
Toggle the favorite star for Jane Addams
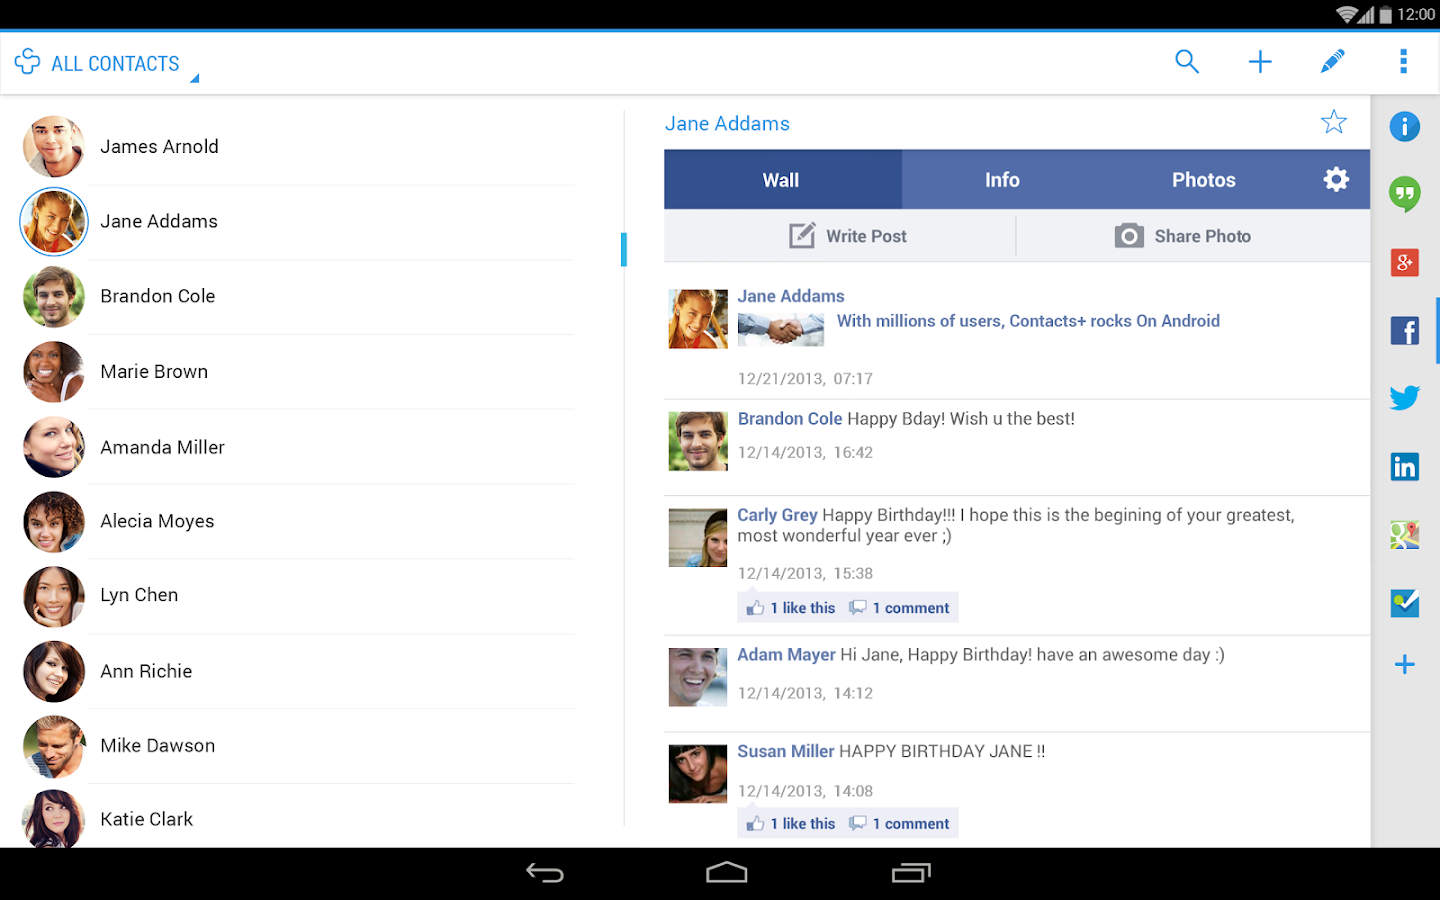coord(1334,121)
